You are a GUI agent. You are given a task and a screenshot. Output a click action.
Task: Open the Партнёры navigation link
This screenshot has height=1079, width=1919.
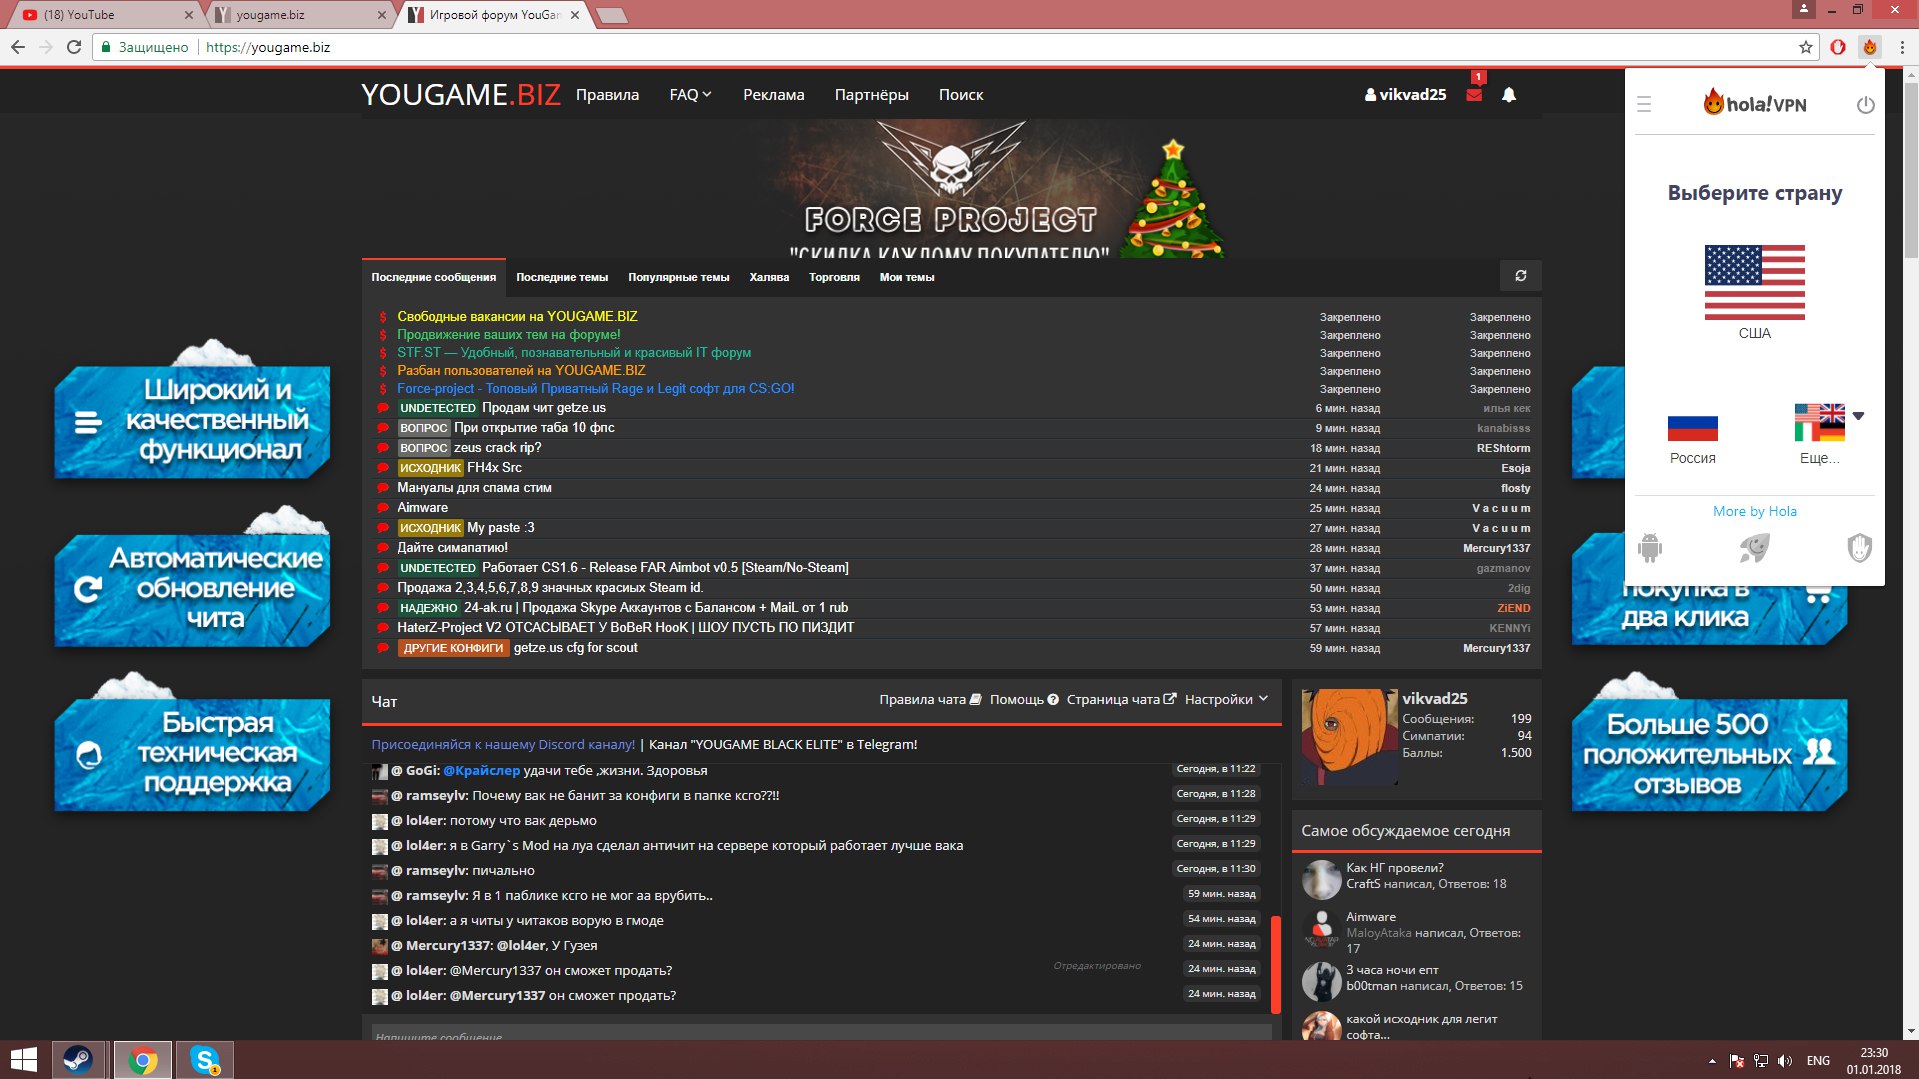(x=871, y=95)
